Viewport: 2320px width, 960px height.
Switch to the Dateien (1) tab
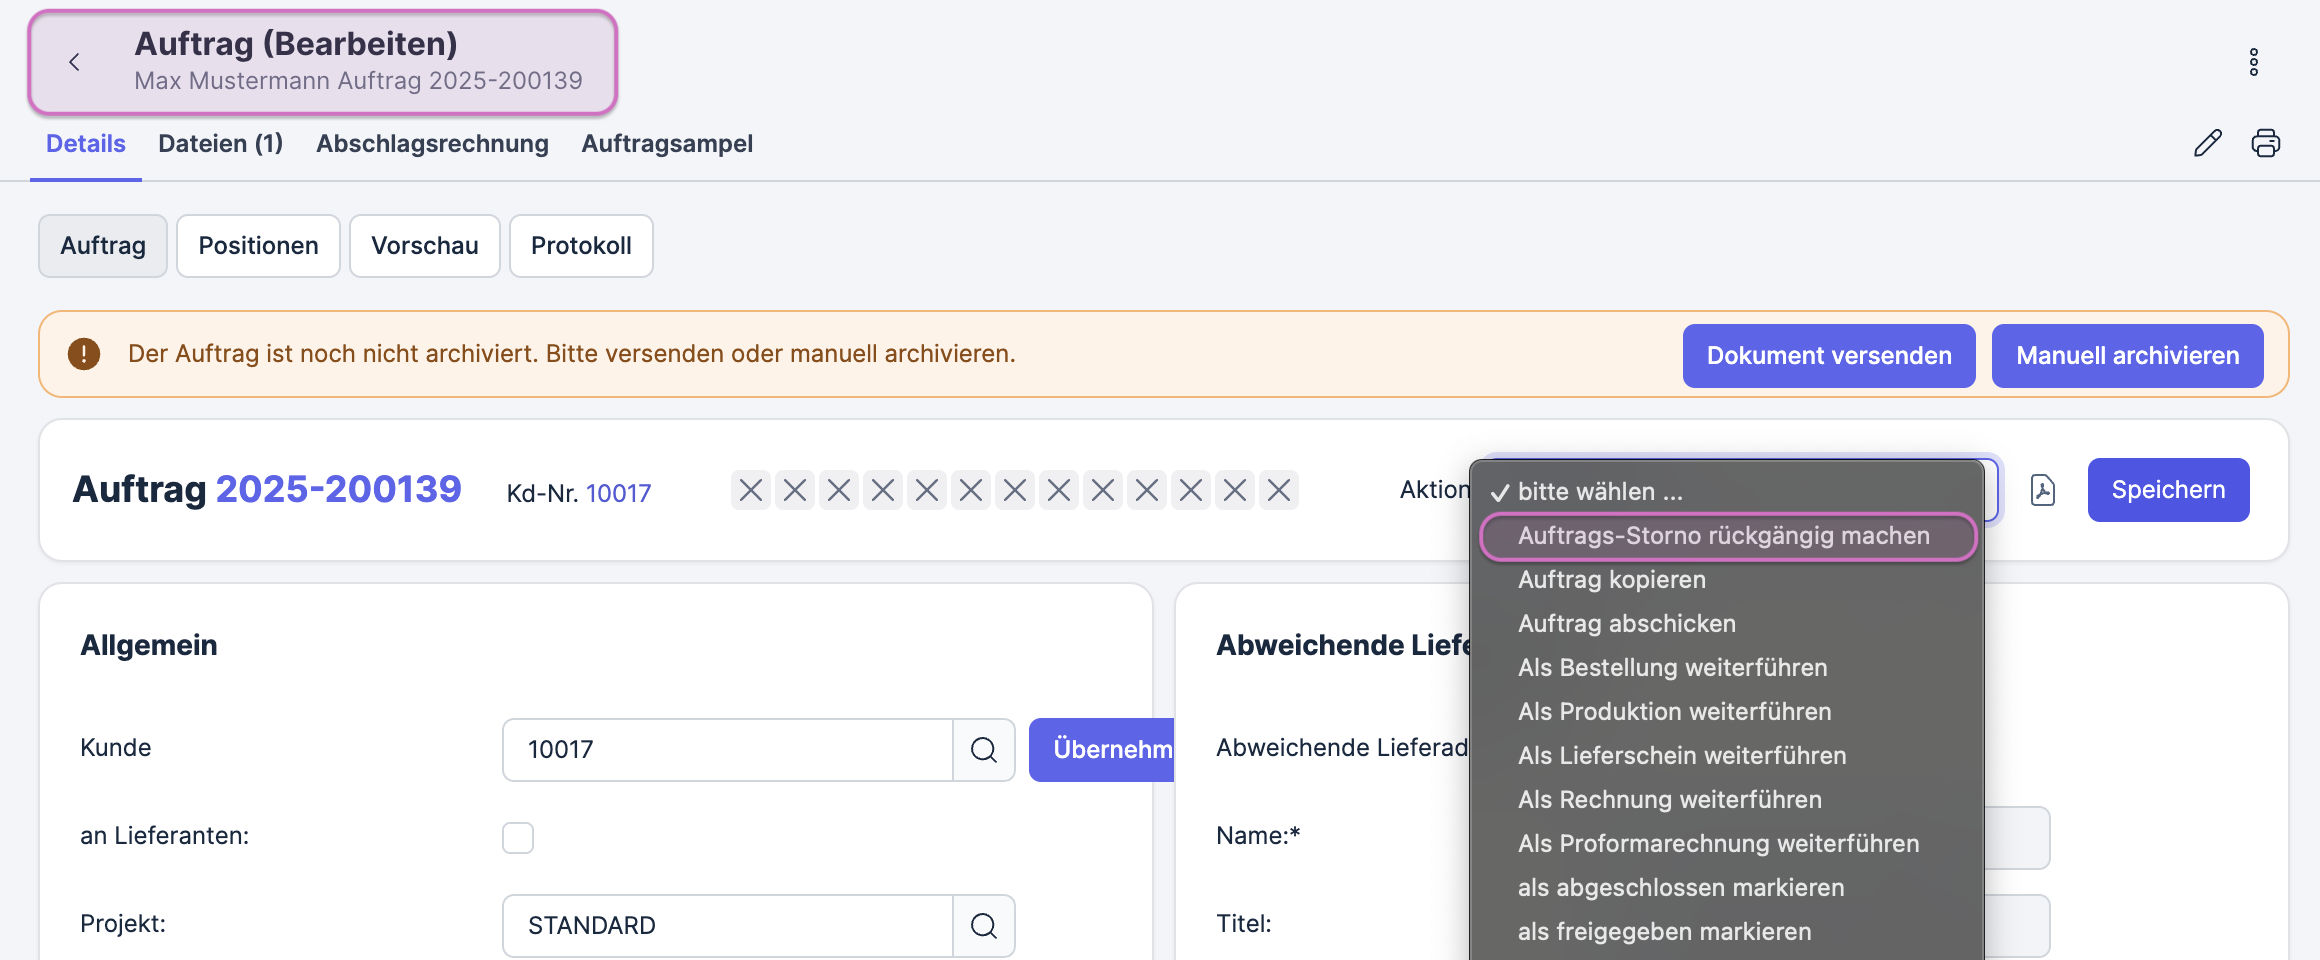click(220, 144)
